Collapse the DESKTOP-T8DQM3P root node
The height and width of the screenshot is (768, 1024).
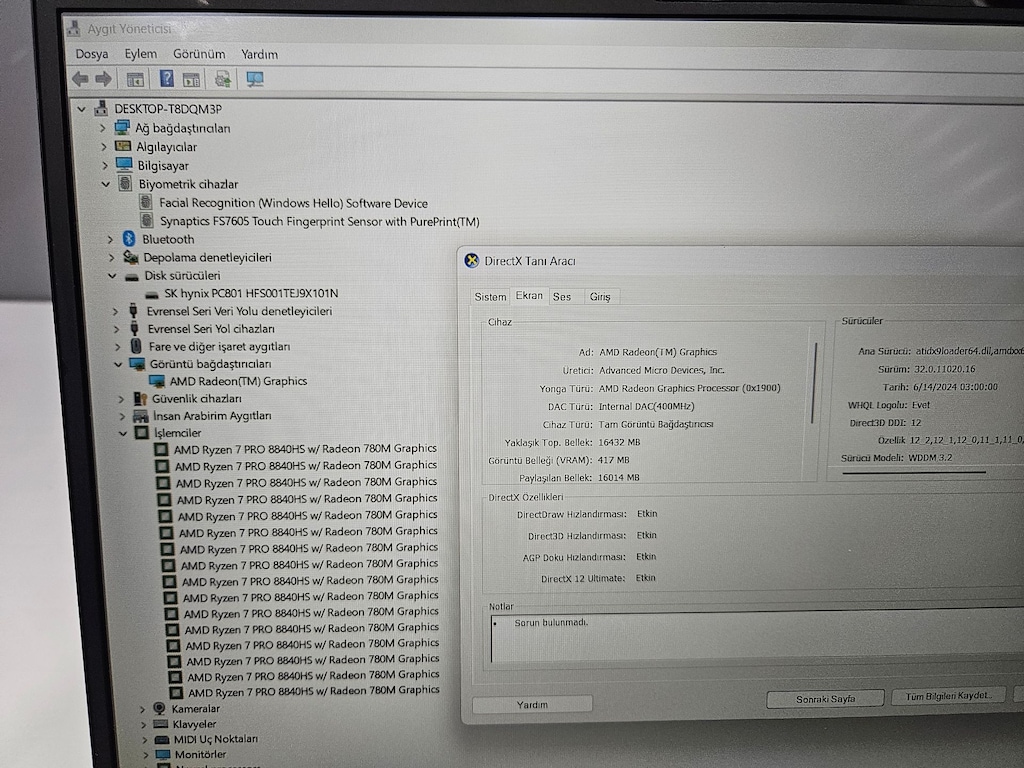[x=81, y=109]
